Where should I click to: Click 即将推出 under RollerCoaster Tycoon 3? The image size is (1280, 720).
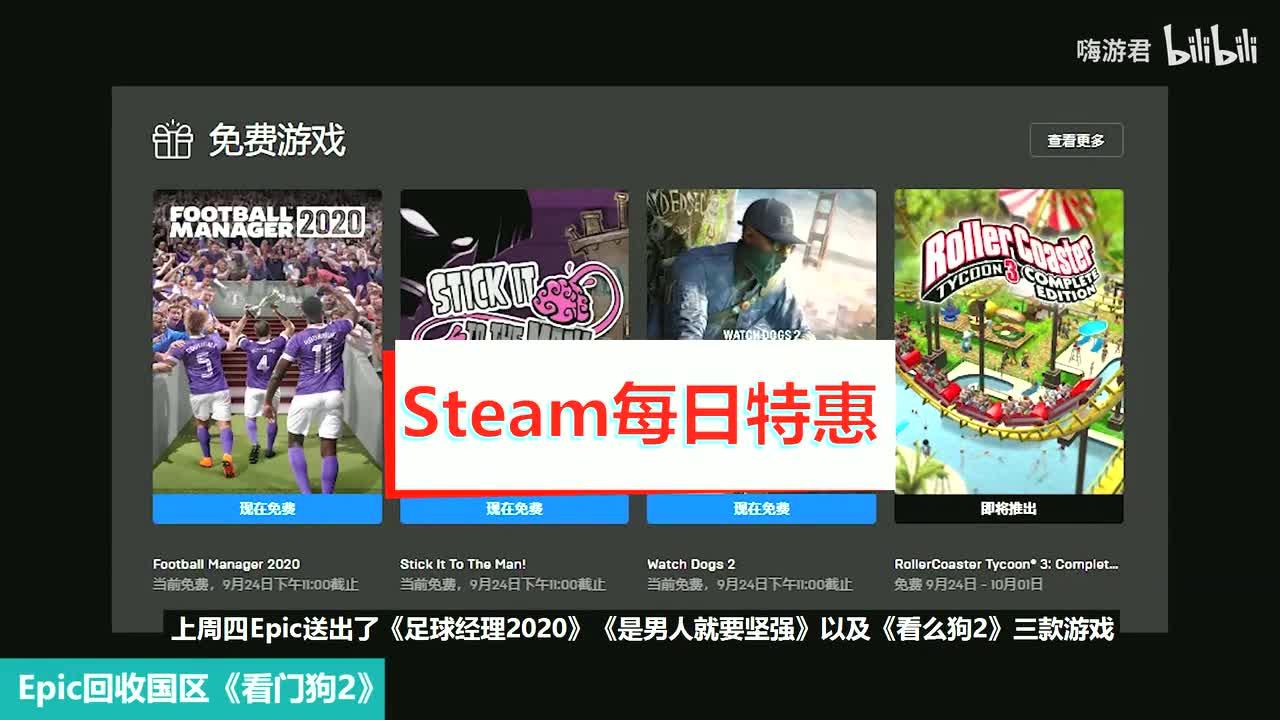[1009, 509]
